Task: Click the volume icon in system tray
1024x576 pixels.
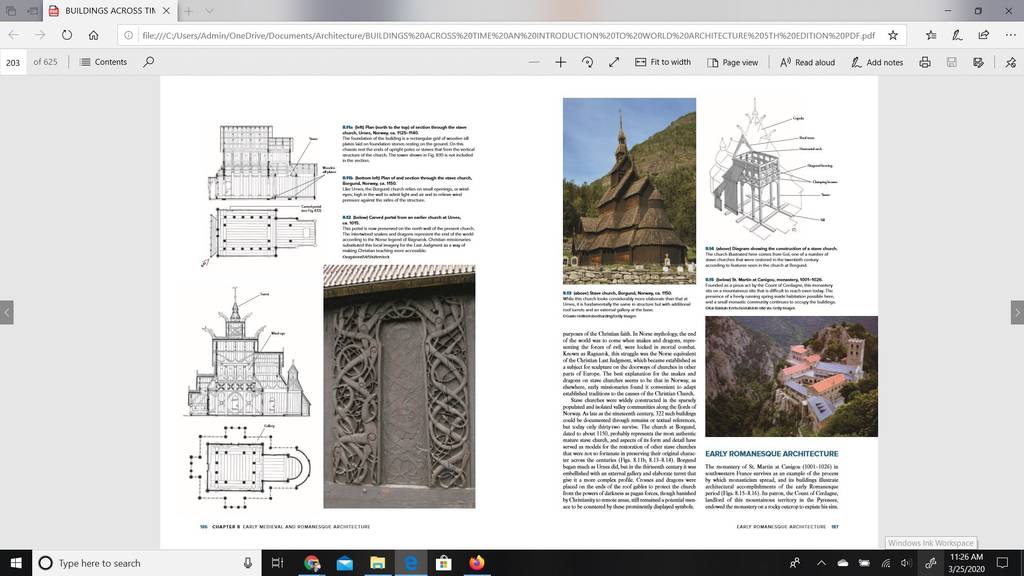Action: pyautogui.click(x=905, y=563)
